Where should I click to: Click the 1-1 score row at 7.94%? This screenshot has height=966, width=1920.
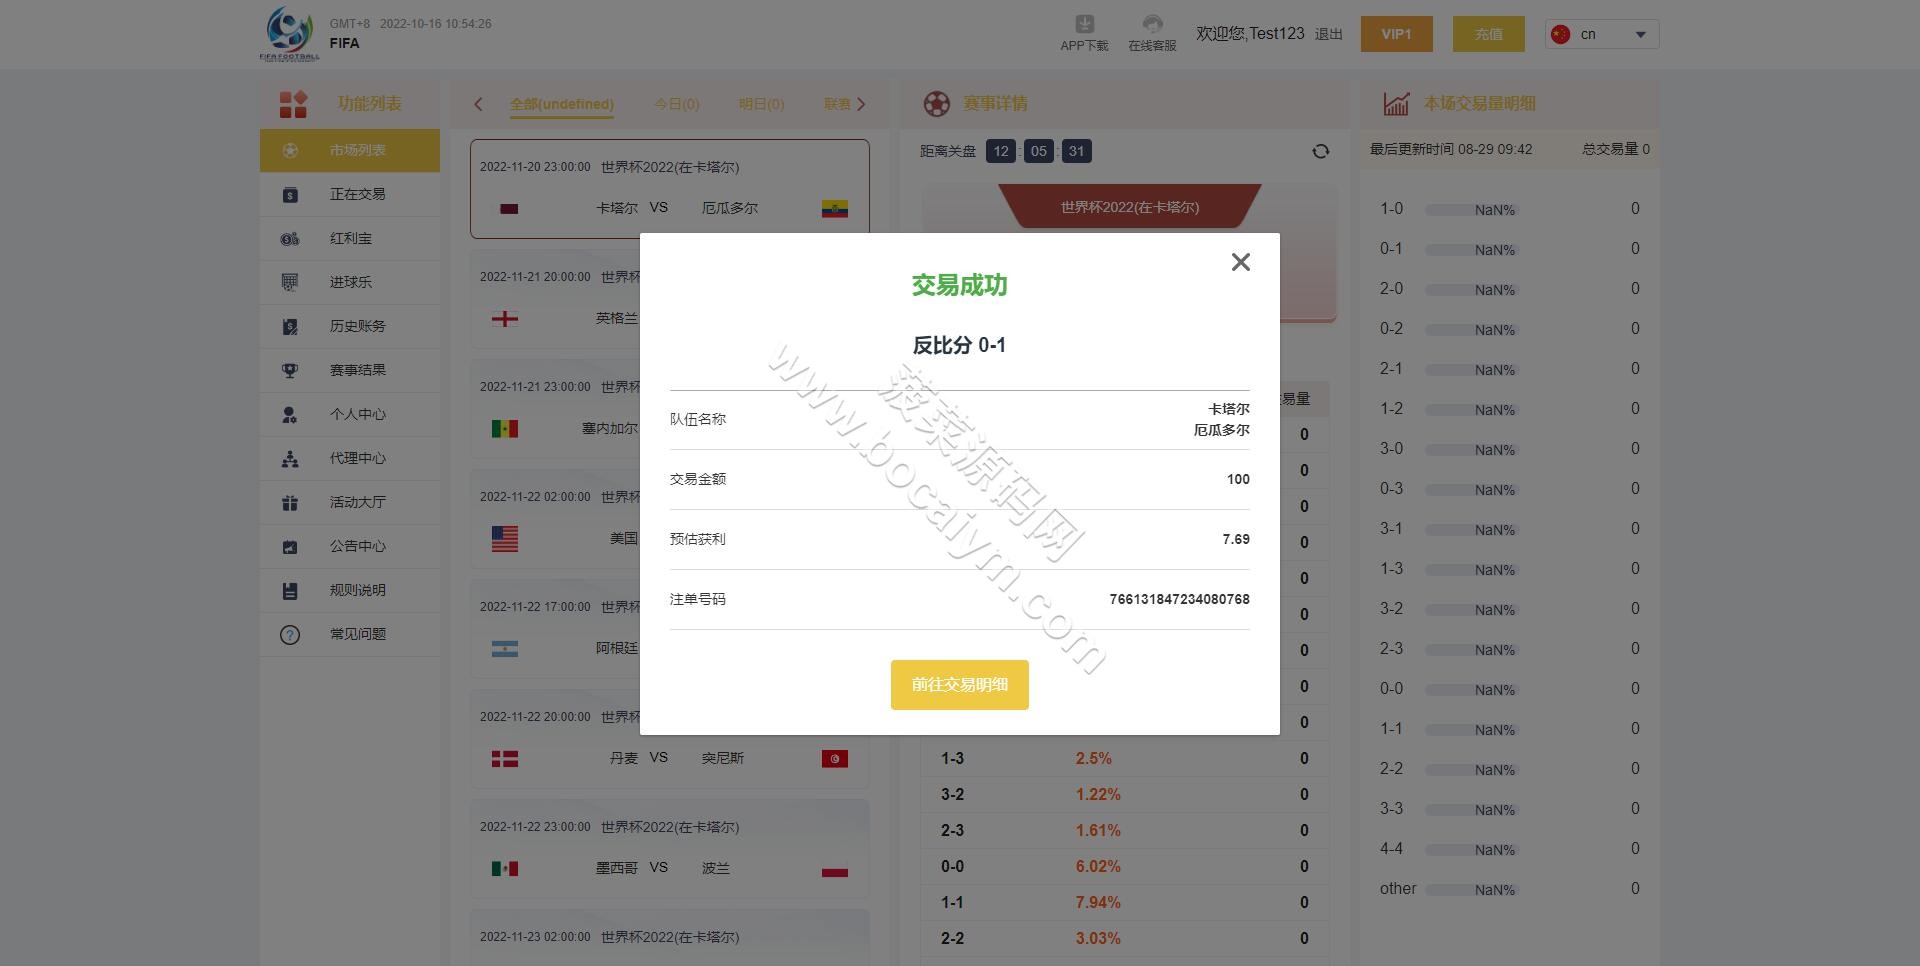pos(1125,903)
